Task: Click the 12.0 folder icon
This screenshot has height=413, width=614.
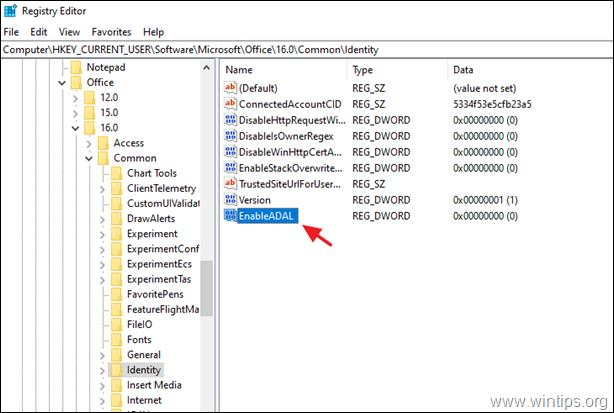Action: (90, 97)
